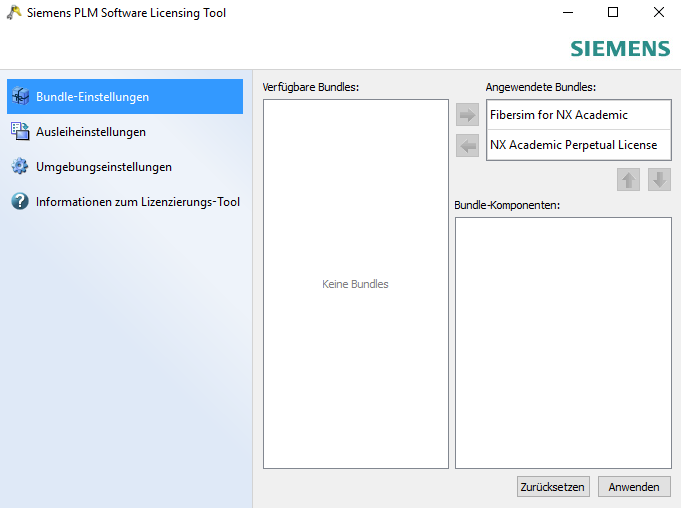Click the Ausleiheinstellungen sidebar icon
This screenshot has width=681, height=508.
[19, 131]
